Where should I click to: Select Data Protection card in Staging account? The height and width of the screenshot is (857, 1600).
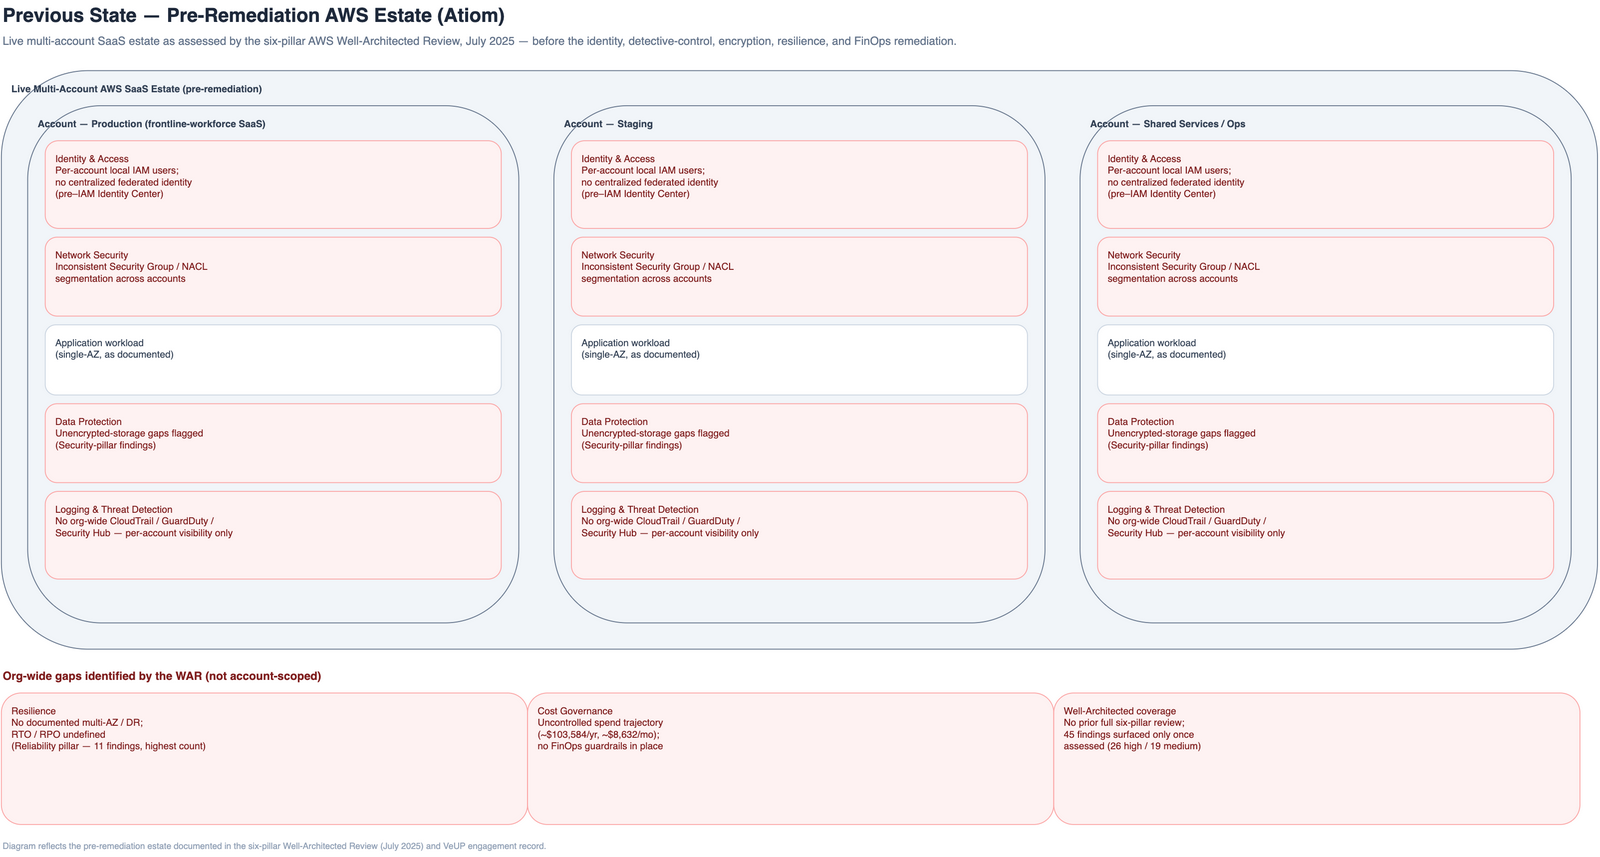[x=799, y=443]
